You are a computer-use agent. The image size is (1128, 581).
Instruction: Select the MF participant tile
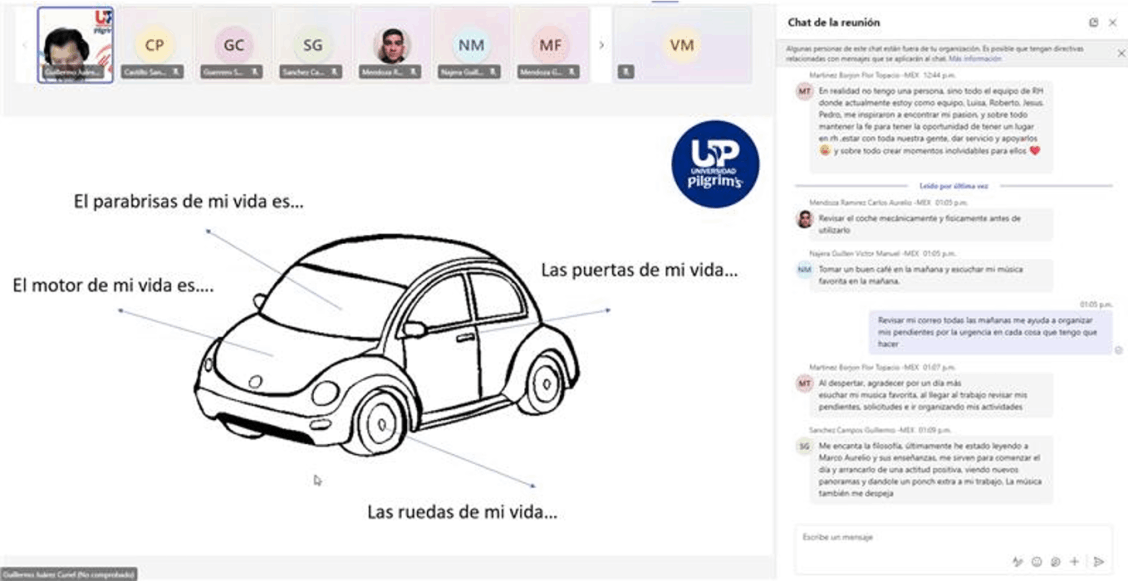(x=550, y=45)
